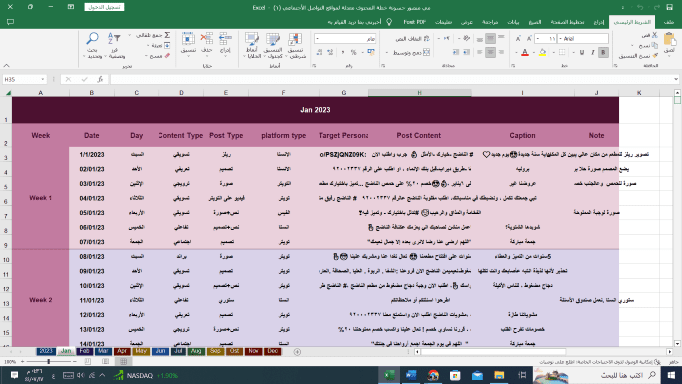The width and height of the screenshot is (682, 384).
Task: Add a new sheet with plus button
Action: (298, 351)
